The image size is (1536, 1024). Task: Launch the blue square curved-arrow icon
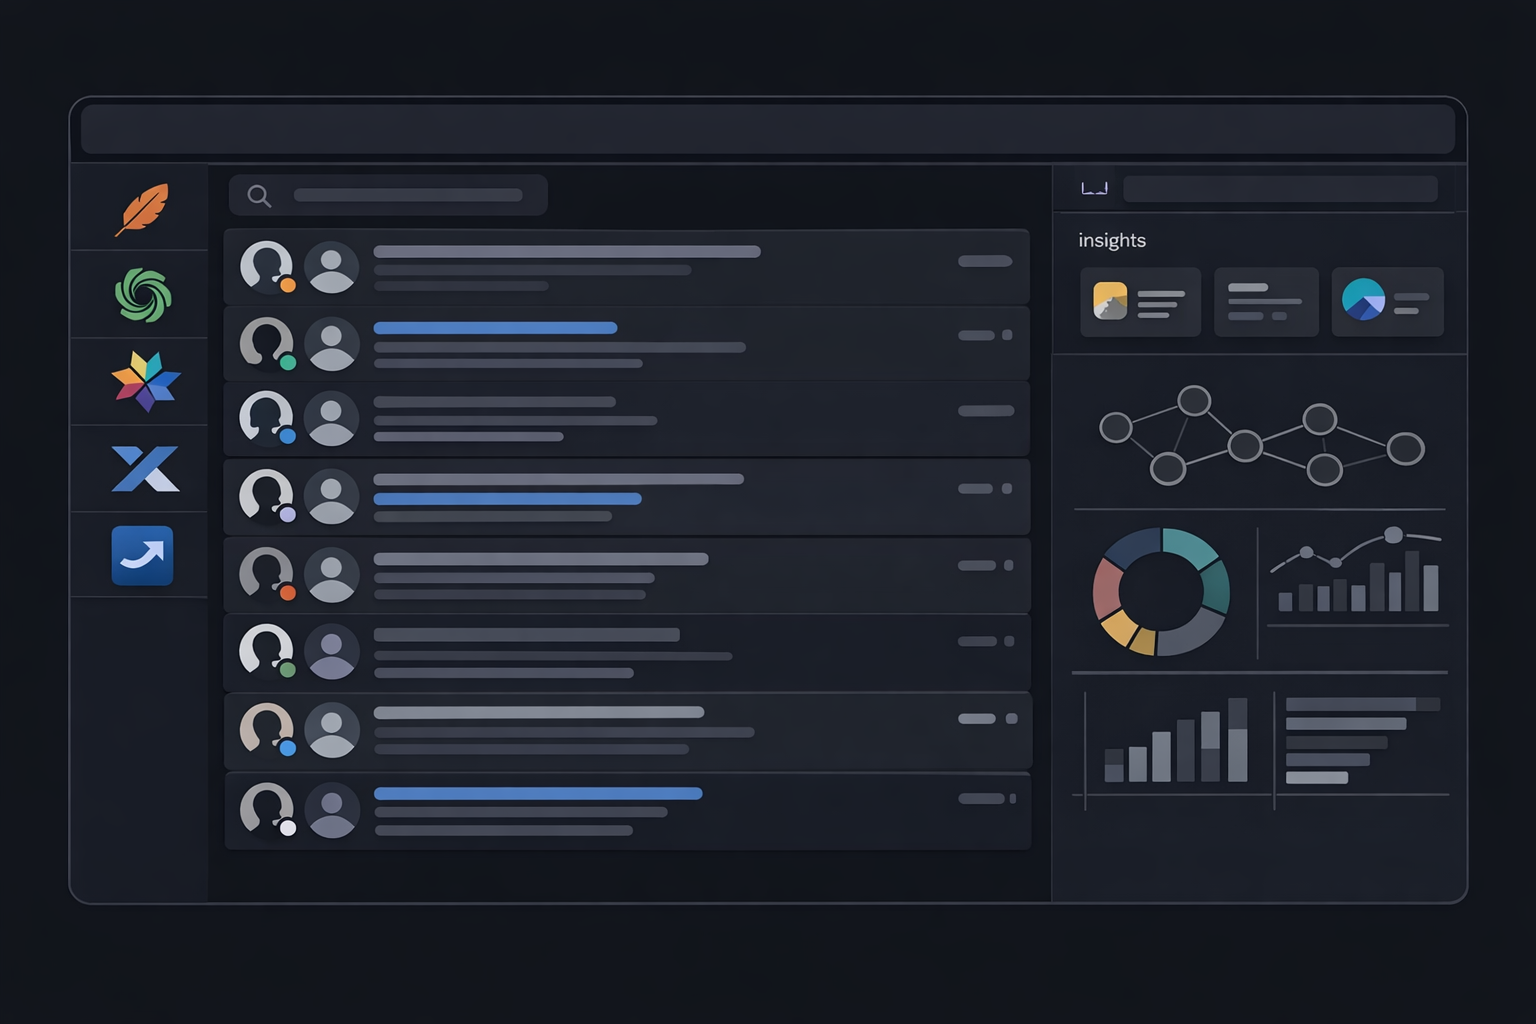142,556
